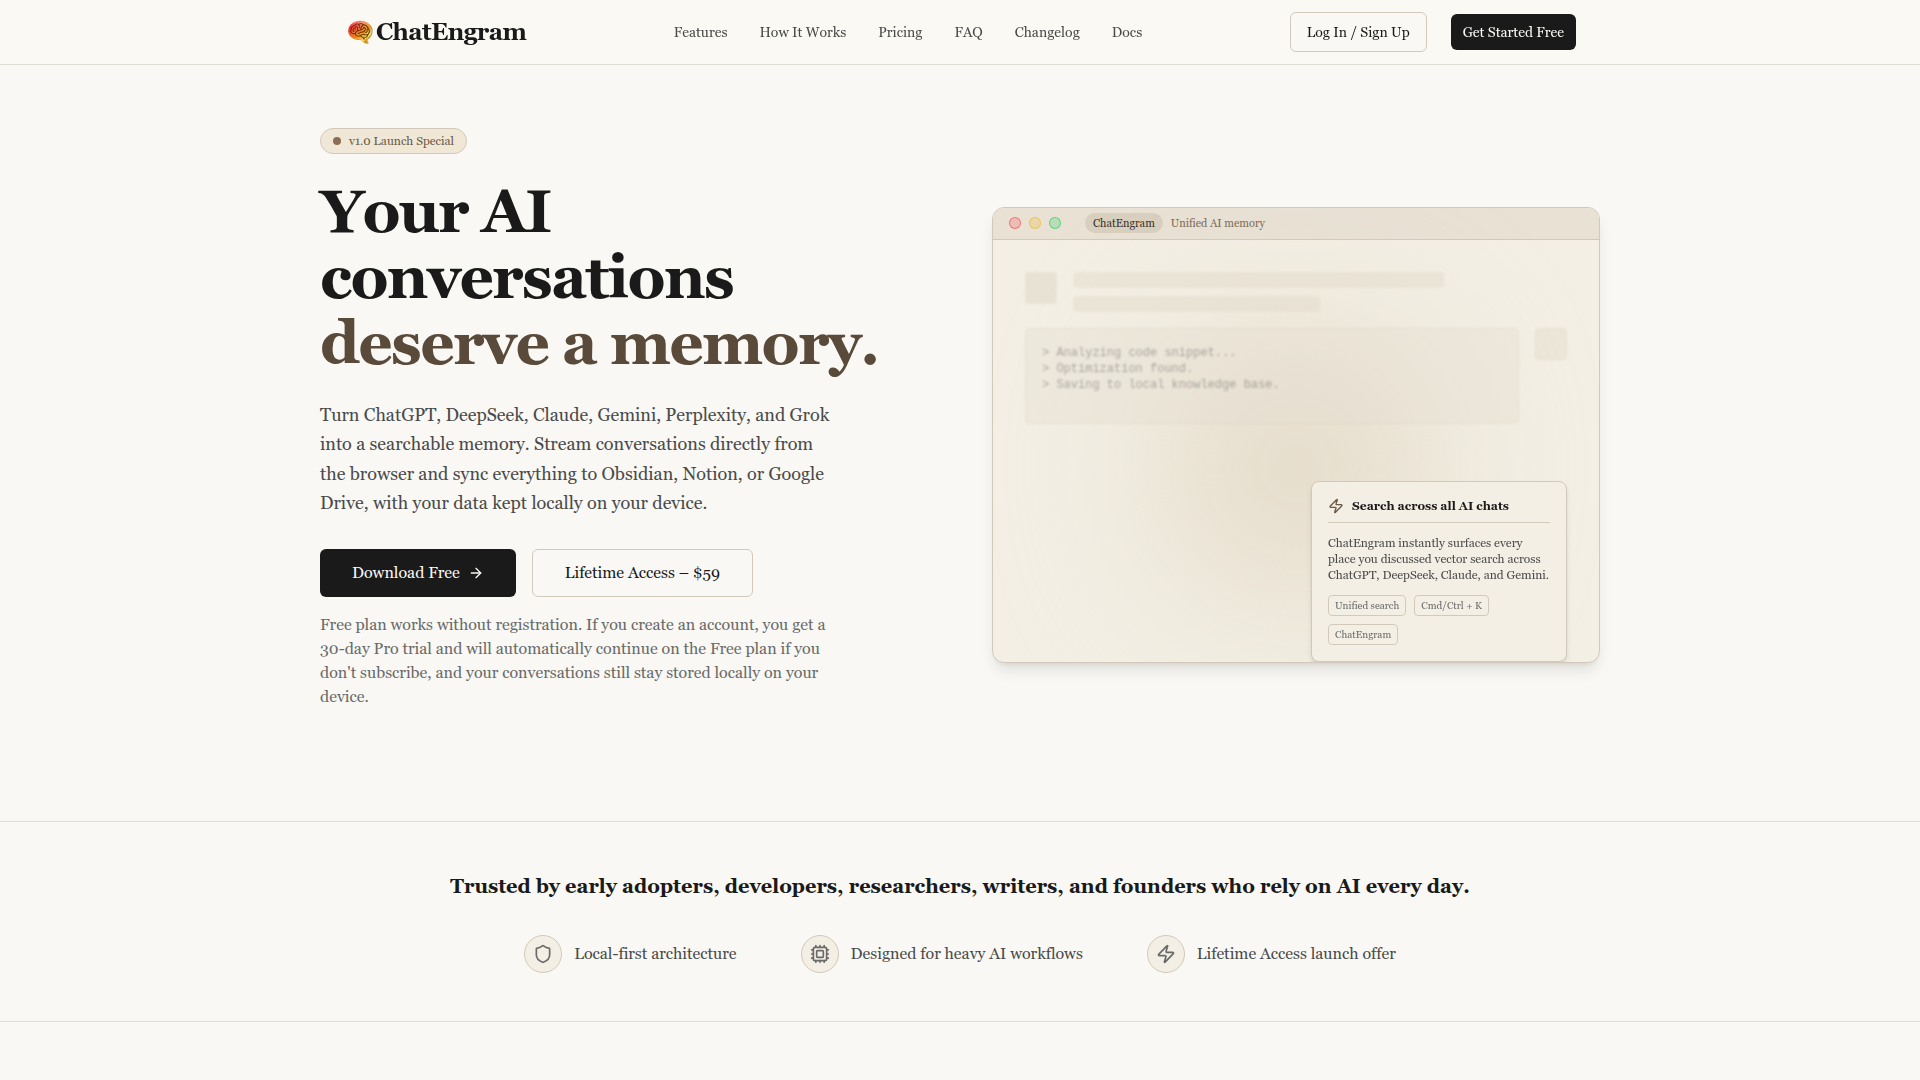Viewport: 1920px width, 1080px height.
Task: Go to How It Works section
Action: 803,32
